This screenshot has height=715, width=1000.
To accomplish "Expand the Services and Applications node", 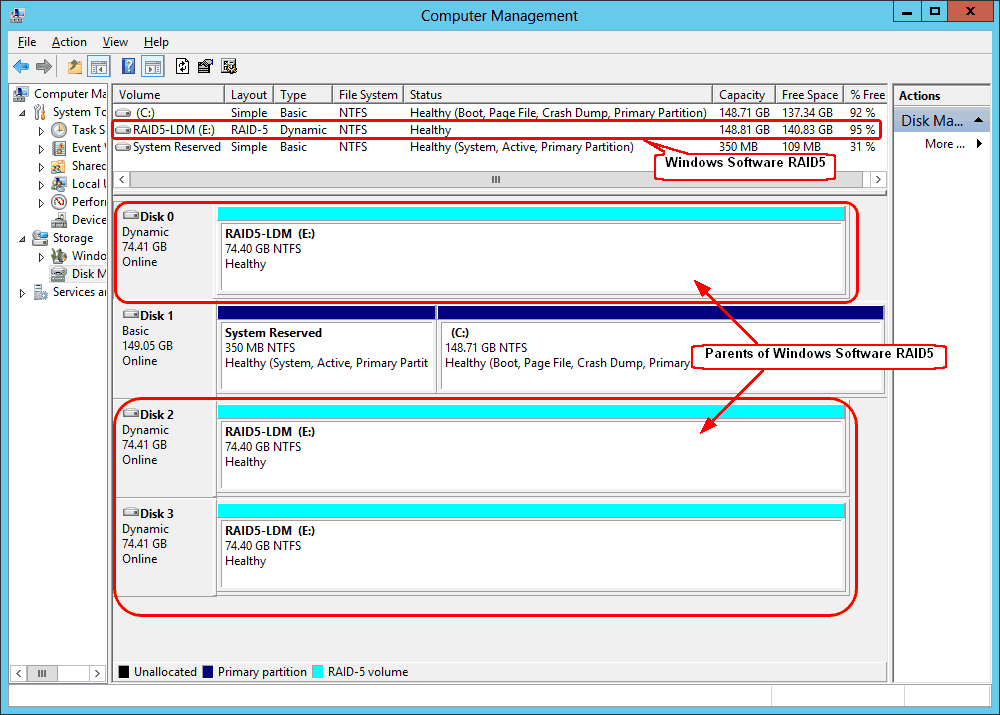I will click(x=23, y=293).
